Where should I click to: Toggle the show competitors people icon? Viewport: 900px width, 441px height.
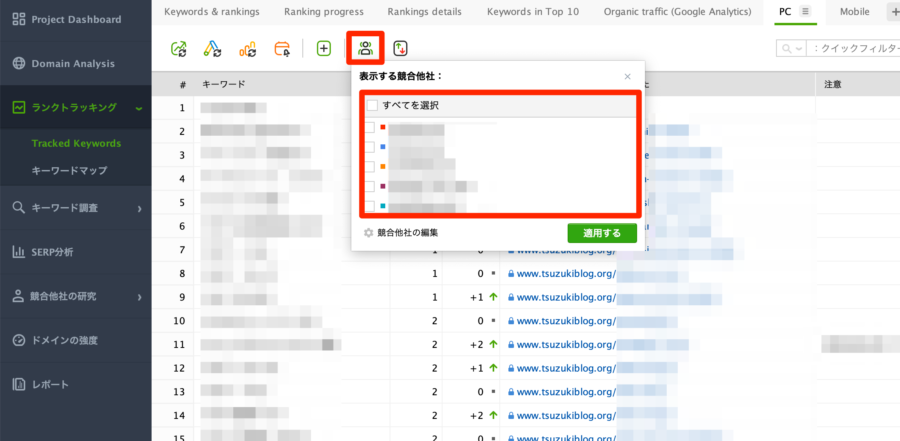click(x=365, y=48)
